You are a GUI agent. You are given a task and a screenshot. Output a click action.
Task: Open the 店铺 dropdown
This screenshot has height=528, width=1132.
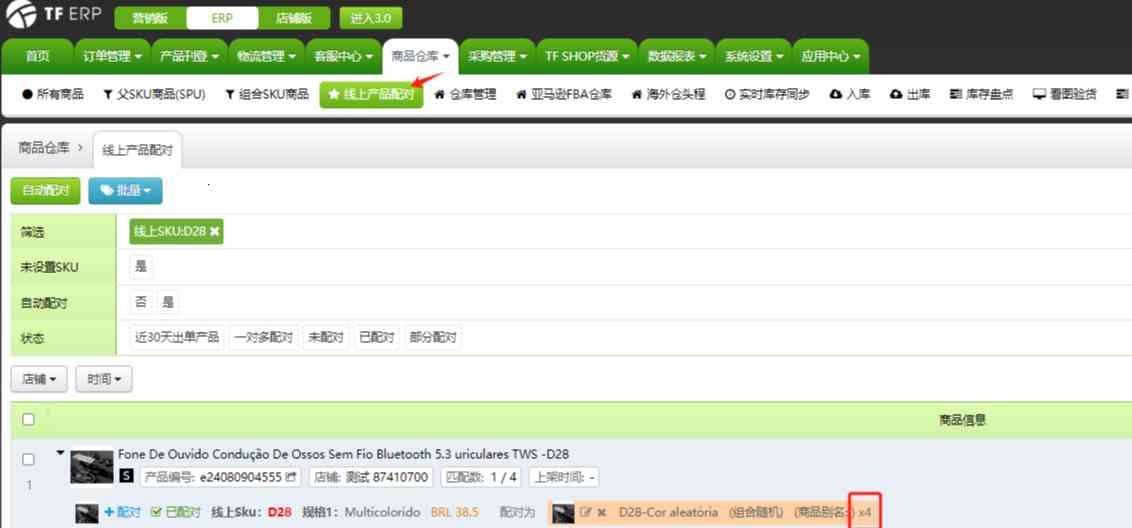tap(39, 378)
